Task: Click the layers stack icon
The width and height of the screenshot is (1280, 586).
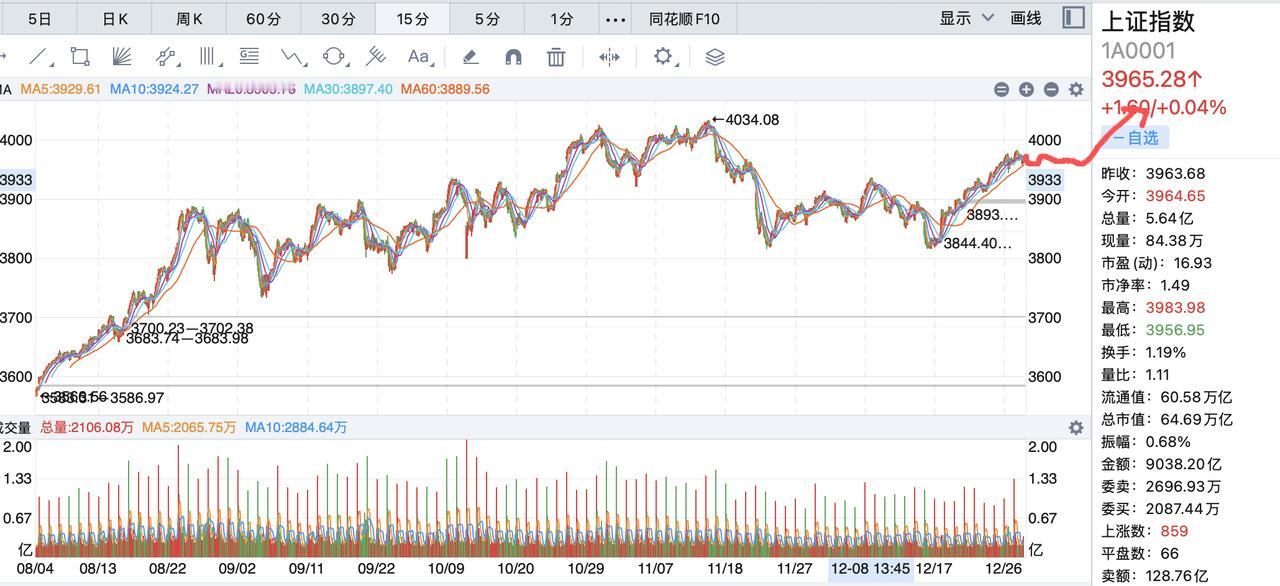Action: point(714,57)
